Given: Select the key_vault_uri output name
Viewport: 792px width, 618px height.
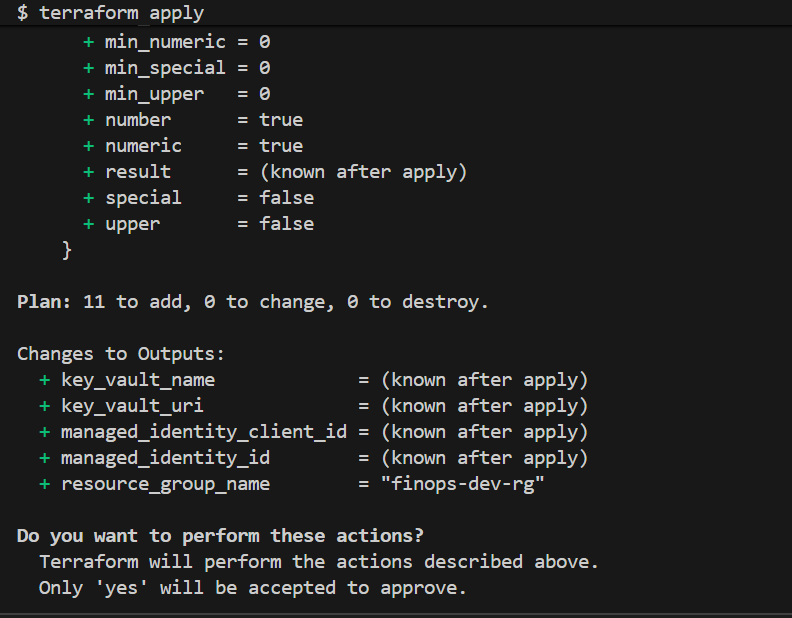Looking at the screenshot, I should point(132,406).
